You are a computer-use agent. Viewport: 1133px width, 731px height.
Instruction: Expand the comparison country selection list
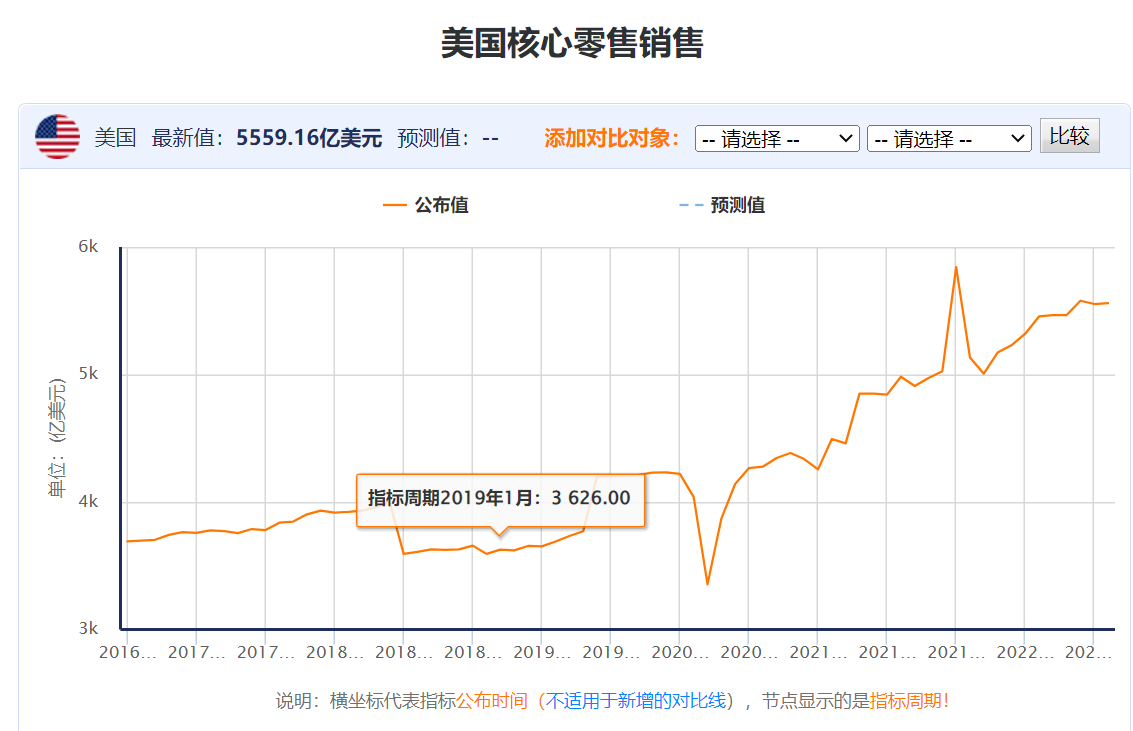click(x=777, y=138)
